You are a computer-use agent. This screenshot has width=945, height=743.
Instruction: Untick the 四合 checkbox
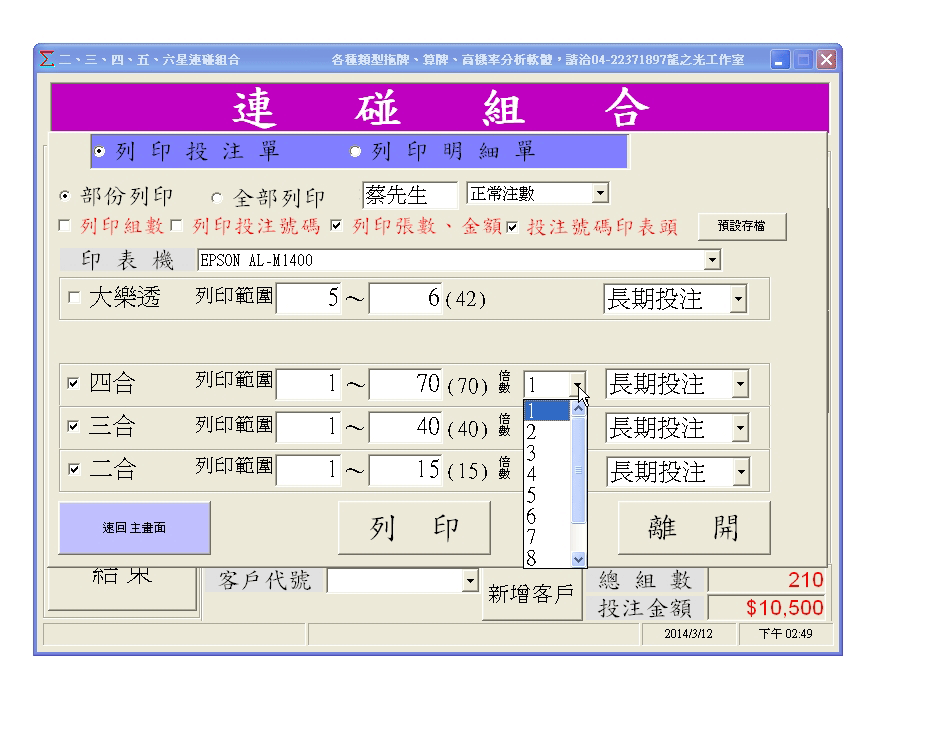pyautogui.click(x=74, y=383)
